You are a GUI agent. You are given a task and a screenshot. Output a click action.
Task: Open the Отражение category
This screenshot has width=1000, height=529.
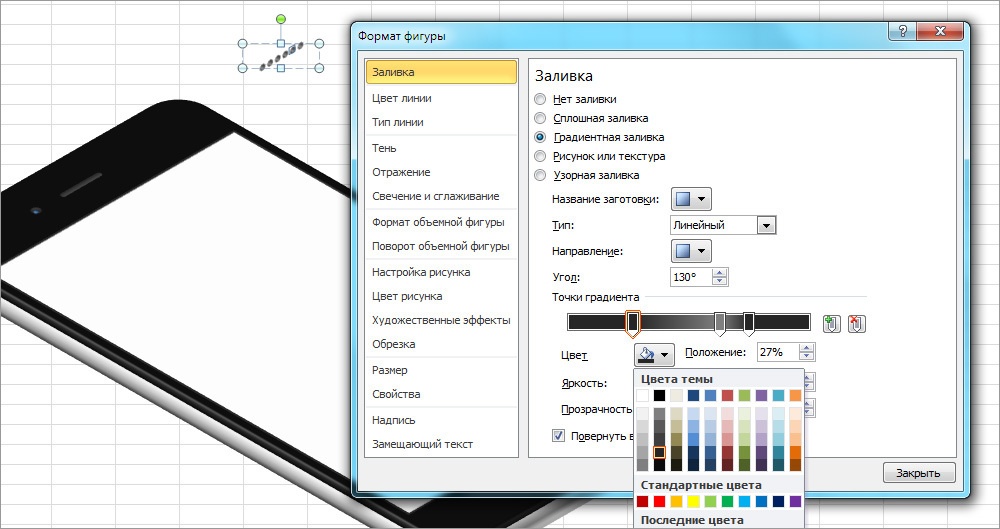click(441, 172)
